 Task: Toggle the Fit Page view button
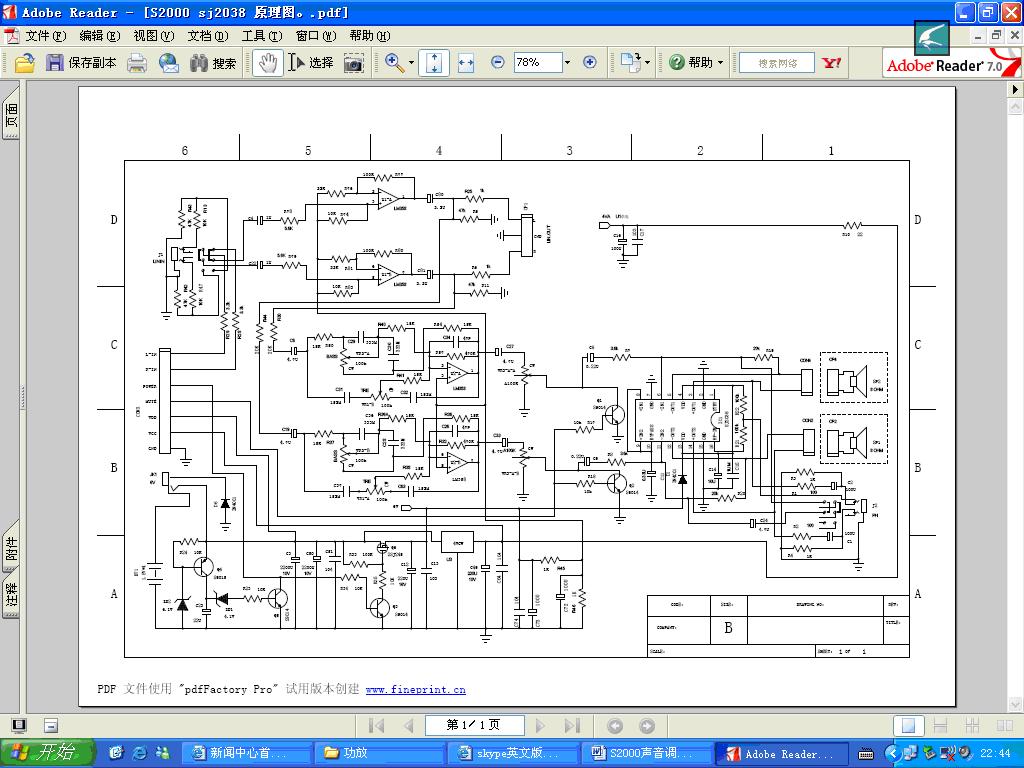tap(435, 63)
